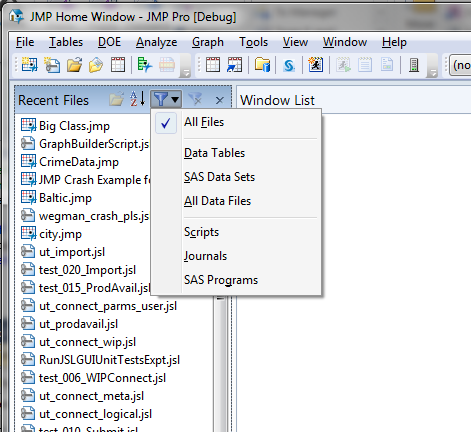The height and width of the screenshot is (432, 471).
Task: Click the Recent Files open-folder icon
Action: (x=116, y=99)
